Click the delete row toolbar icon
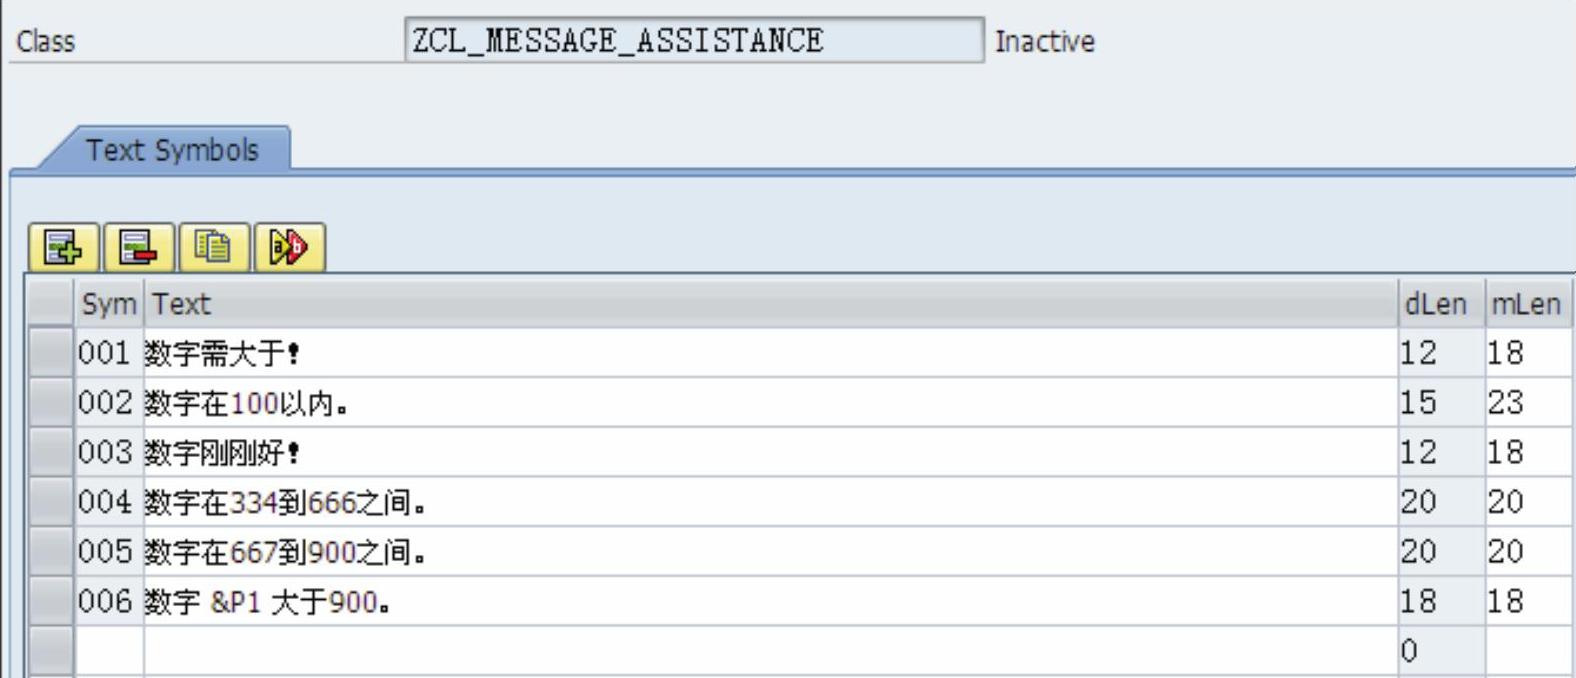 point(139,247)
